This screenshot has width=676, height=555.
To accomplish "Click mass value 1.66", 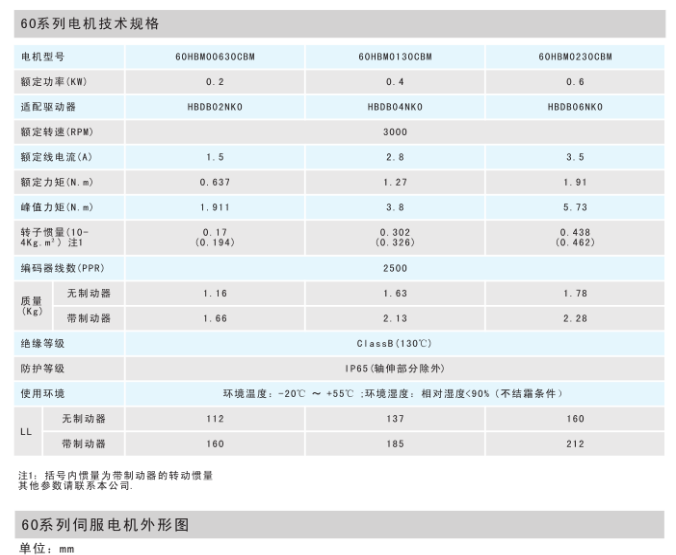I will (215, 318).
